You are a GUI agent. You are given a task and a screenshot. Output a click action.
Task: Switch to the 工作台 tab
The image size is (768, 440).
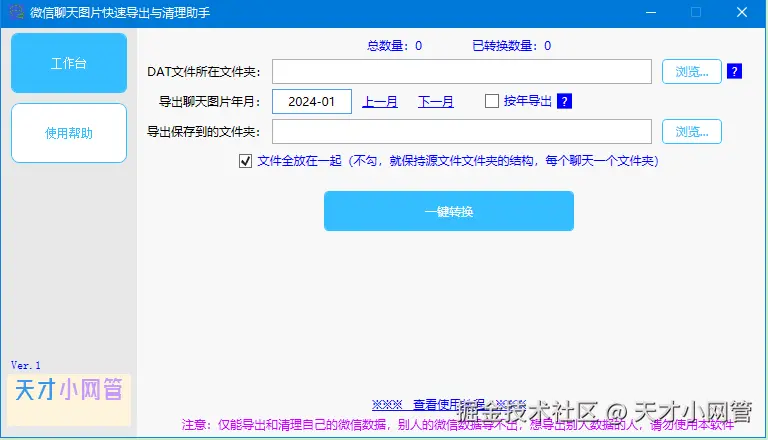[x=69, y=63]
